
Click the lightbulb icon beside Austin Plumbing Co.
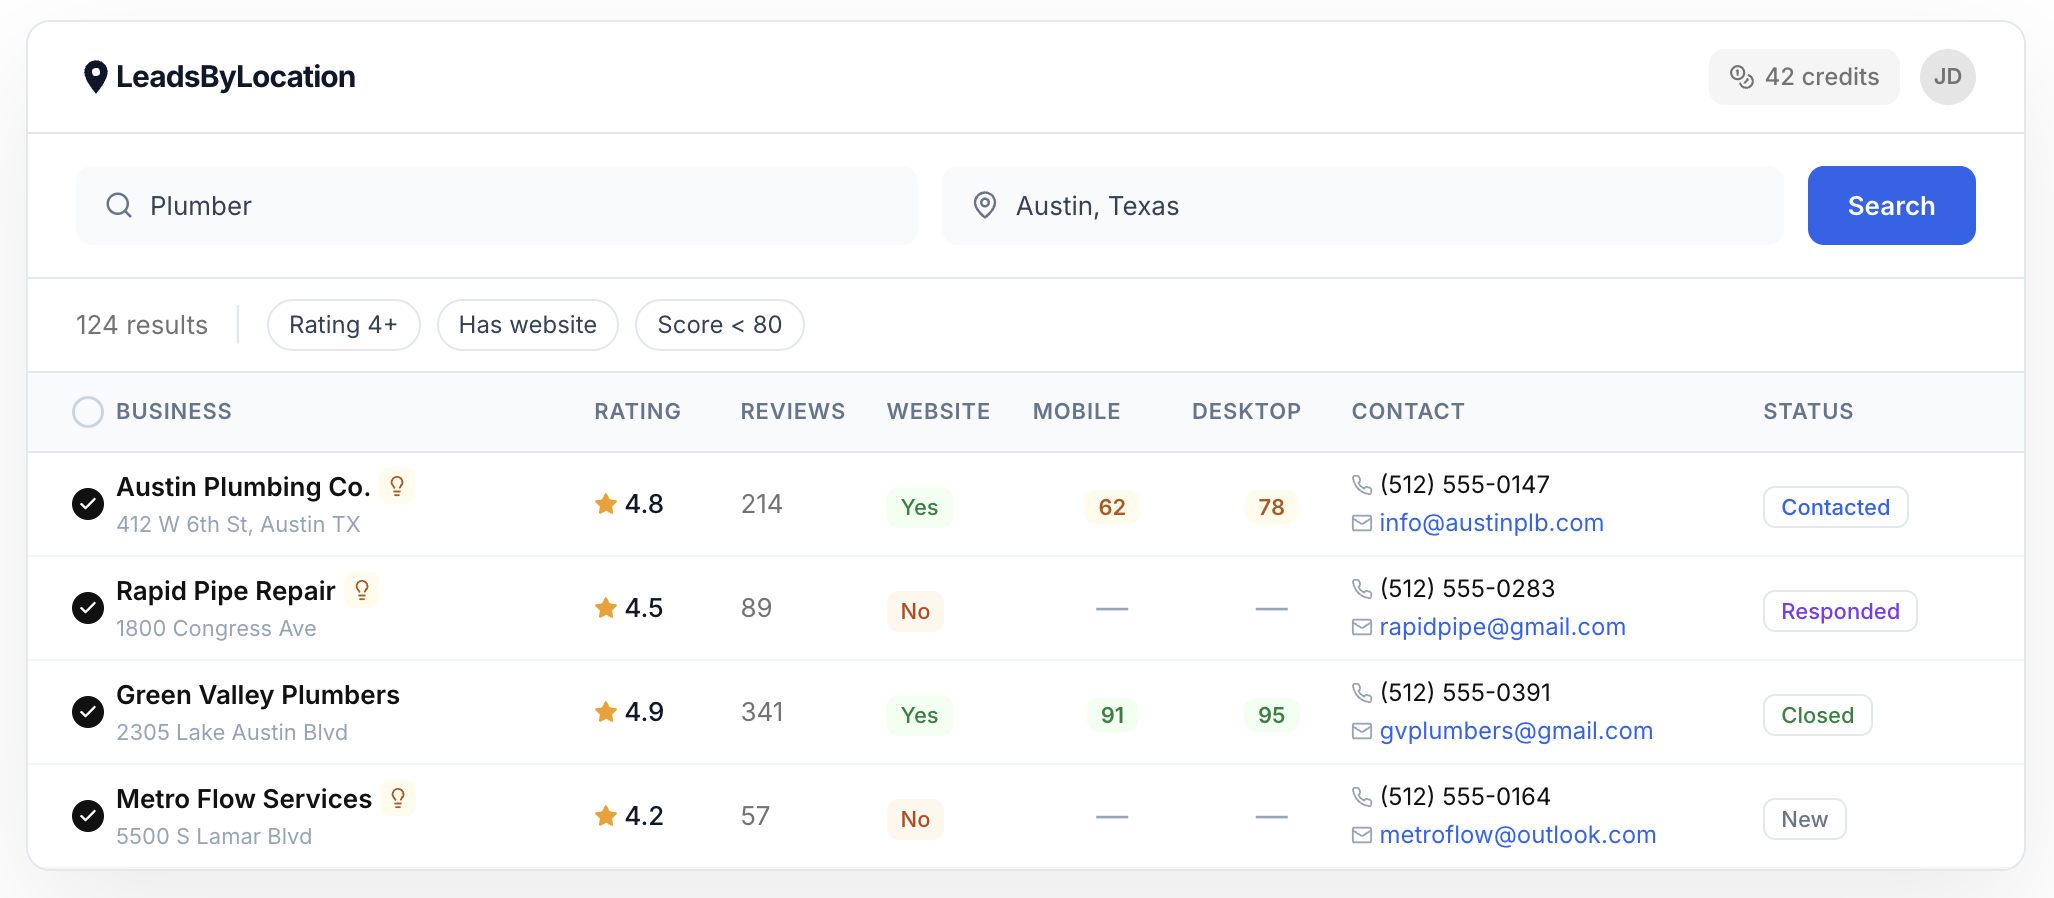click(397, 486)
